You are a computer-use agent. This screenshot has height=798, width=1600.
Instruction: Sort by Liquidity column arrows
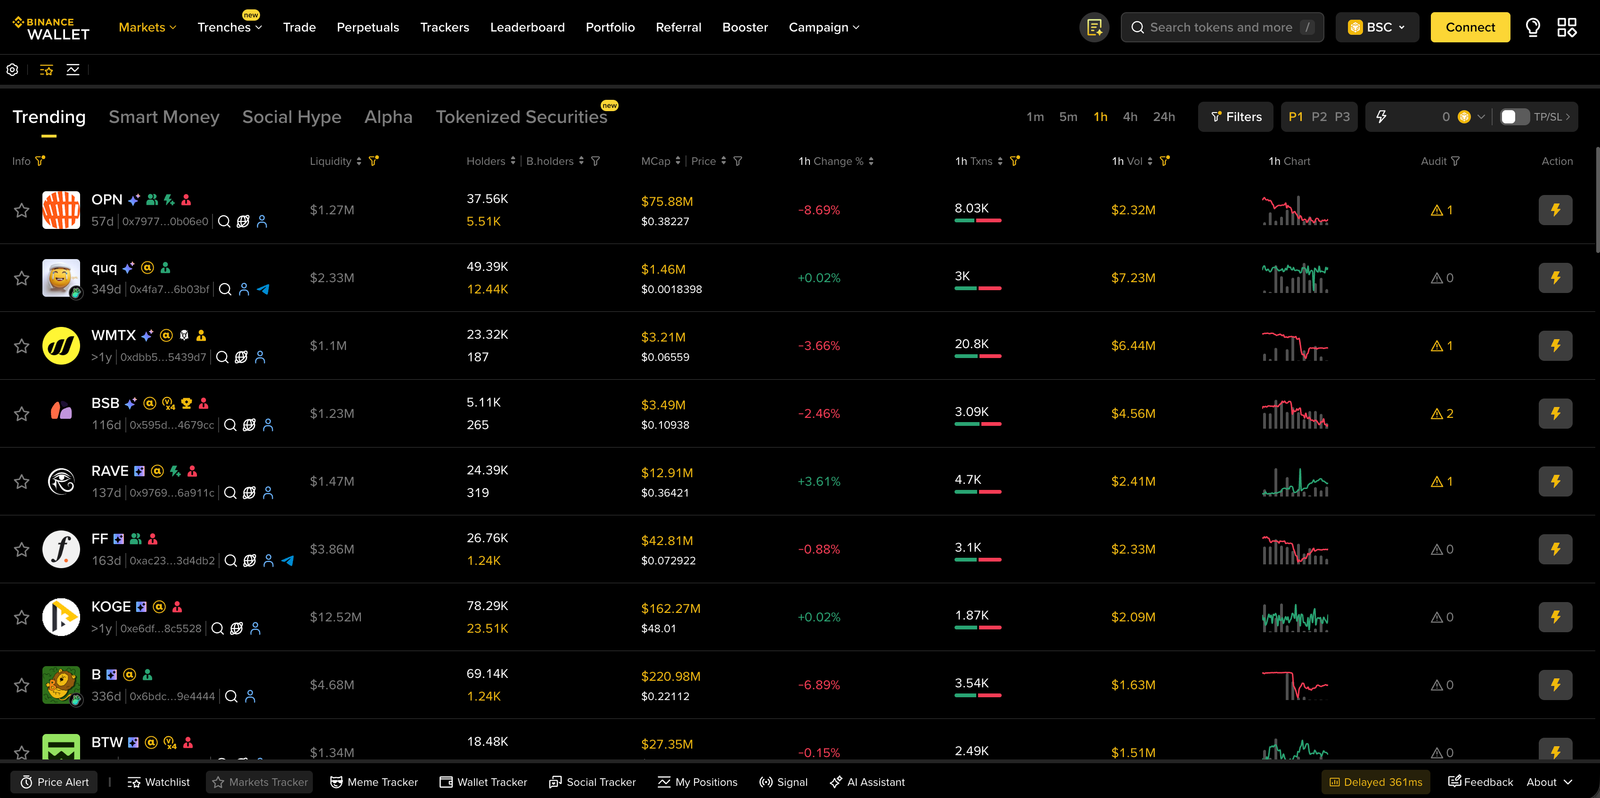point(359,161)
